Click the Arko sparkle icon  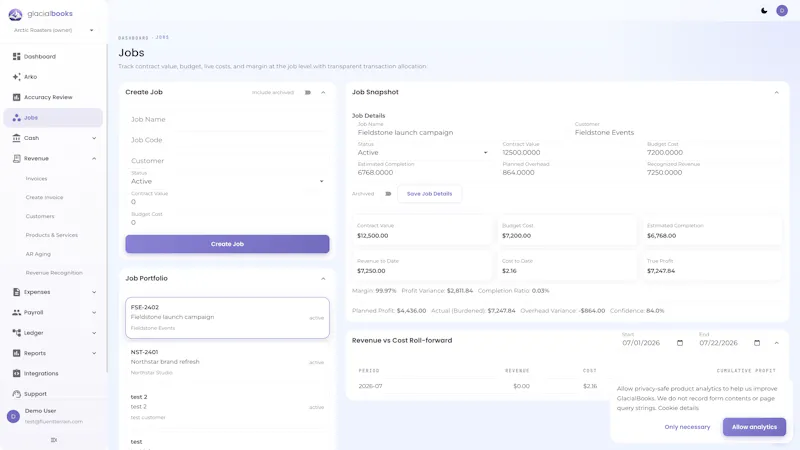coord(16,77)
